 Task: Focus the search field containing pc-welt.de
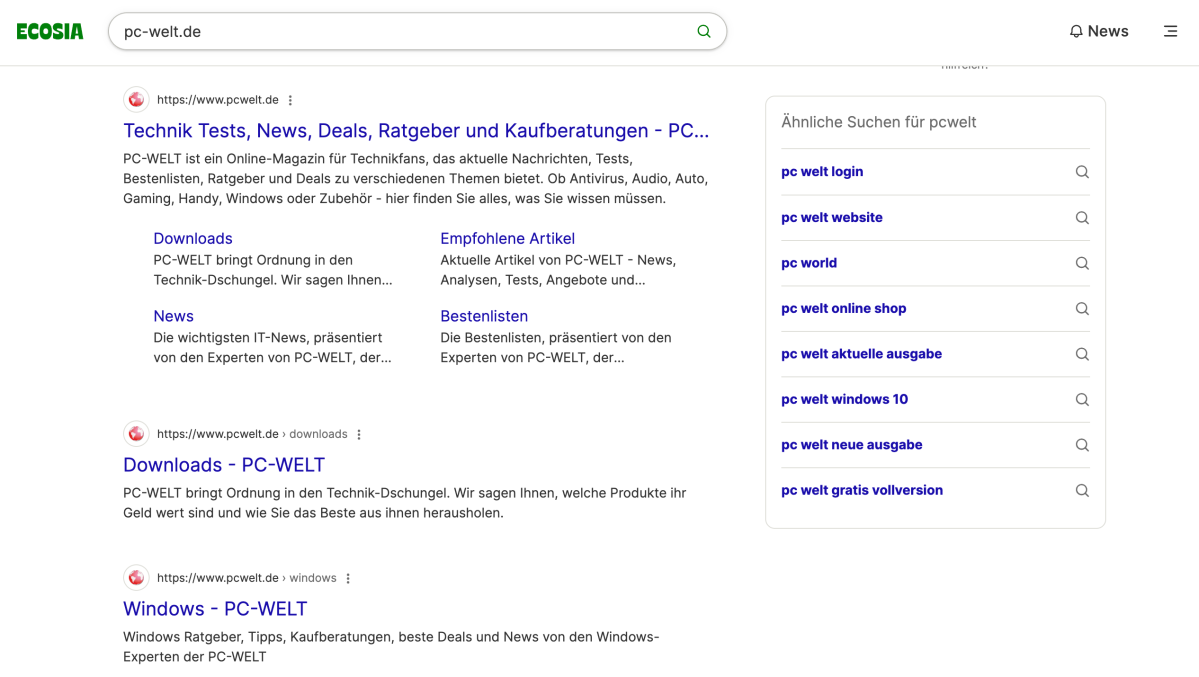click(417, 31)
